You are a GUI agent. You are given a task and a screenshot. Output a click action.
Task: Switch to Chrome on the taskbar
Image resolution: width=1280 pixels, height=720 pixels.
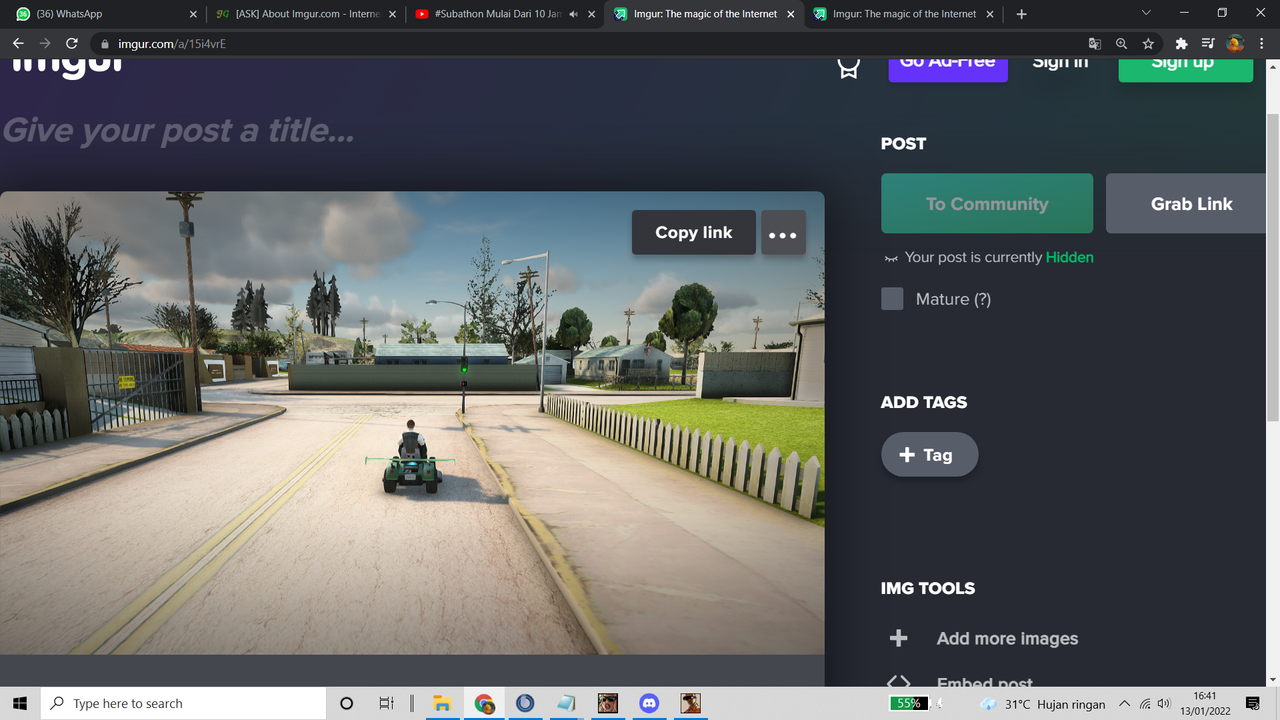point(484,703)
